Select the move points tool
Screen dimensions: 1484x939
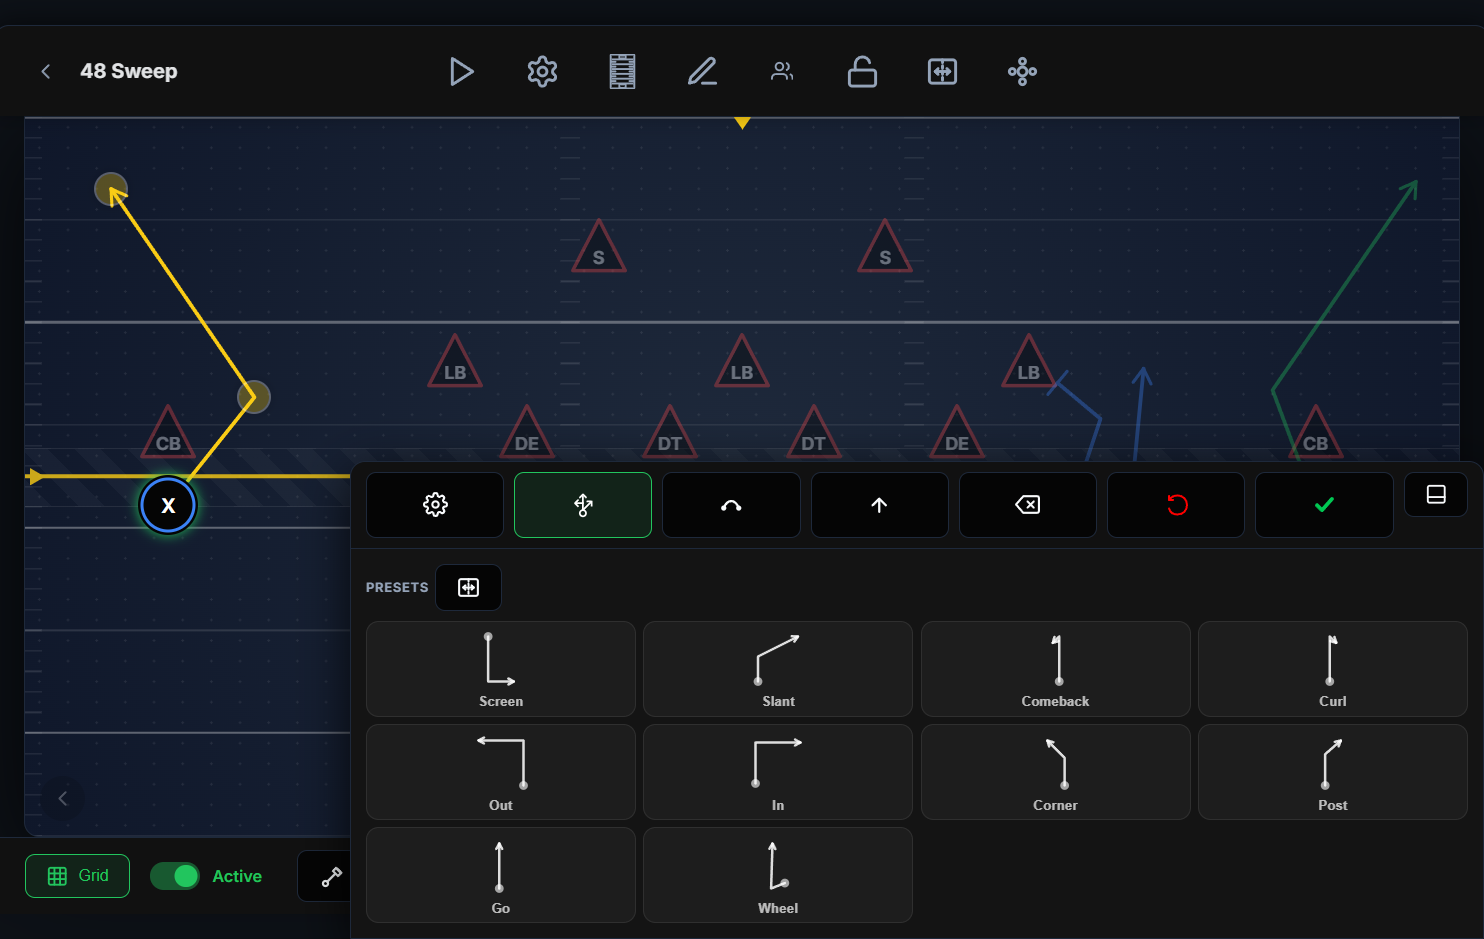coord(583,505)
